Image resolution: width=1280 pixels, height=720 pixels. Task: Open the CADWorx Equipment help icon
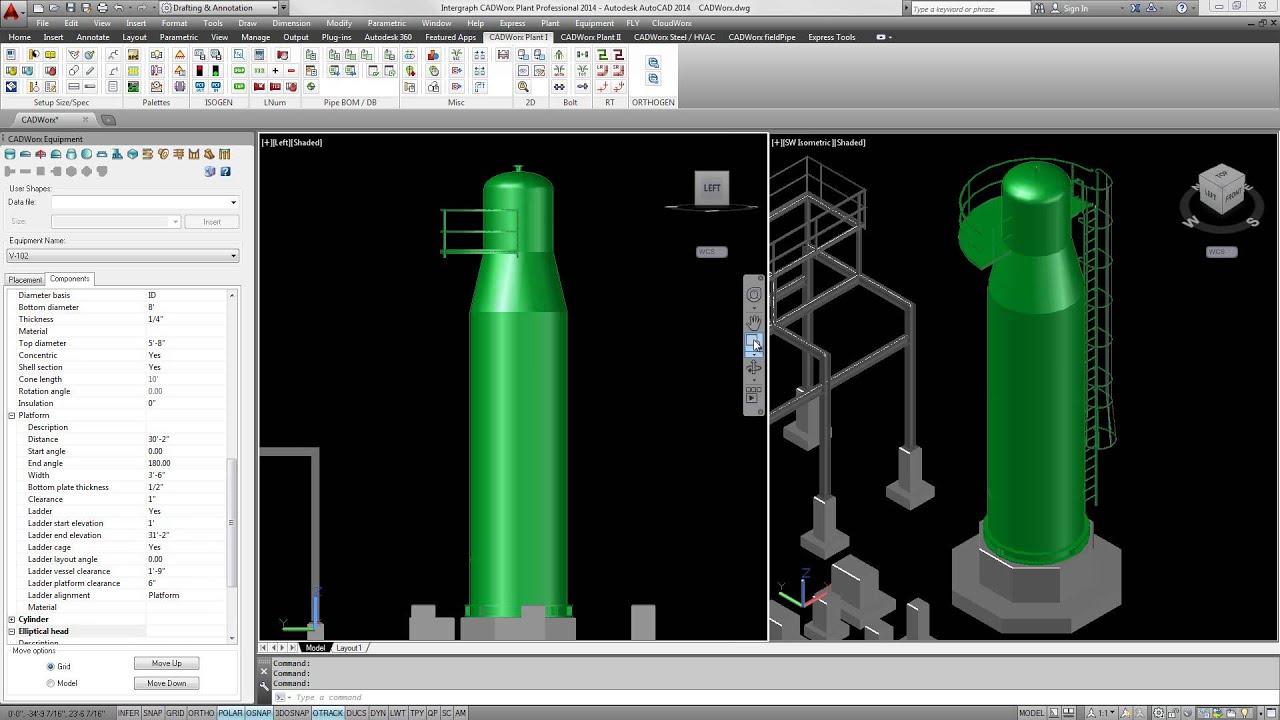pos(225,171)
